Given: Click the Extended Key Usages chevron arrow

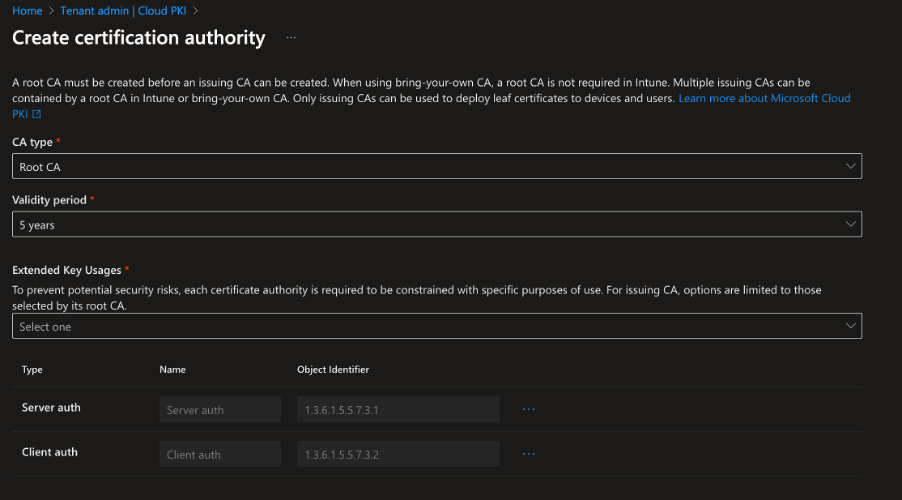Looking at the screenshot, I should point(850,326).
